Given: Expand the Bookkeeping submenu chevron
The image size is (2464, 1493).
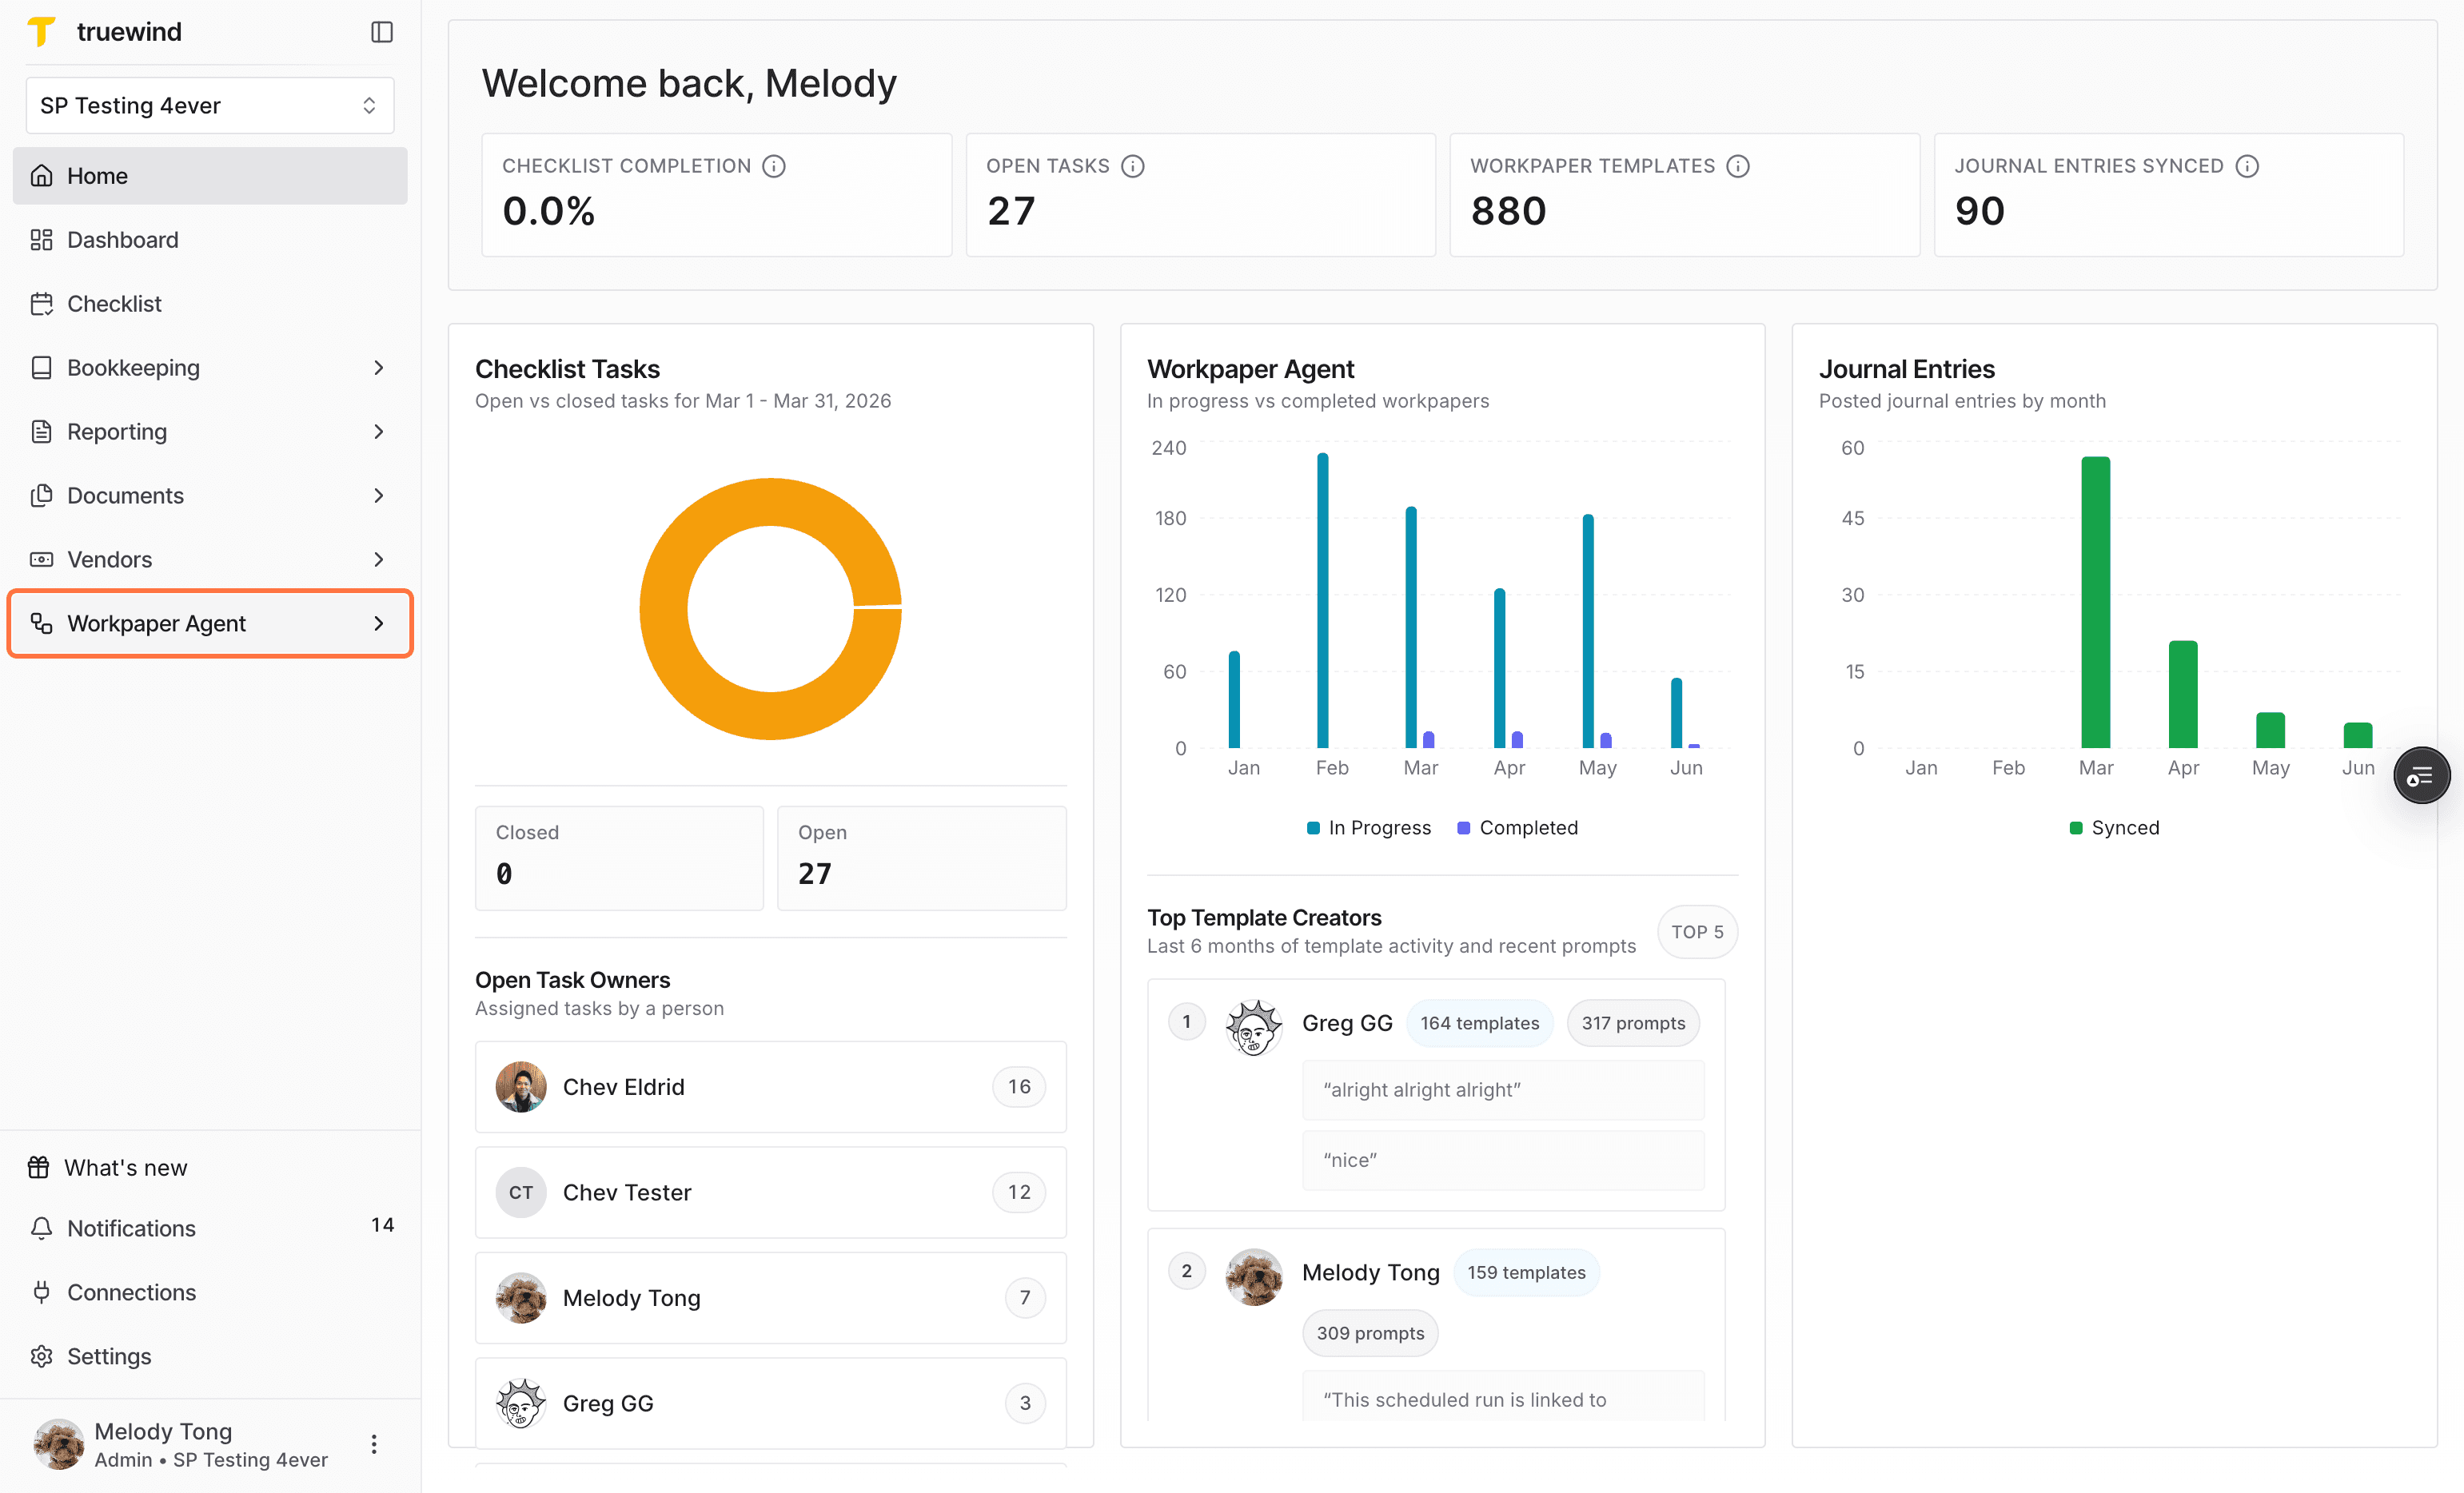Looking at the screenshot, I should pyautogui.click(x=379, y=368).
